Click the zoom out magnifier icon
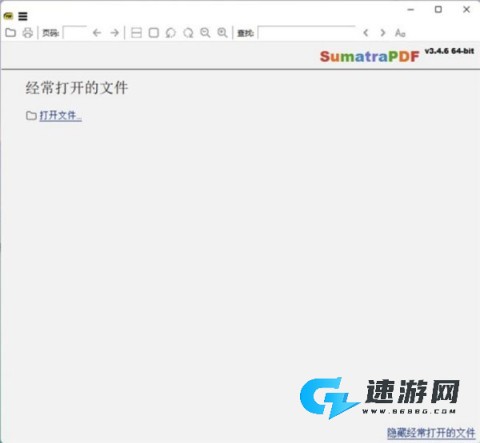The image size is (480, 443). tap(205, 33)
